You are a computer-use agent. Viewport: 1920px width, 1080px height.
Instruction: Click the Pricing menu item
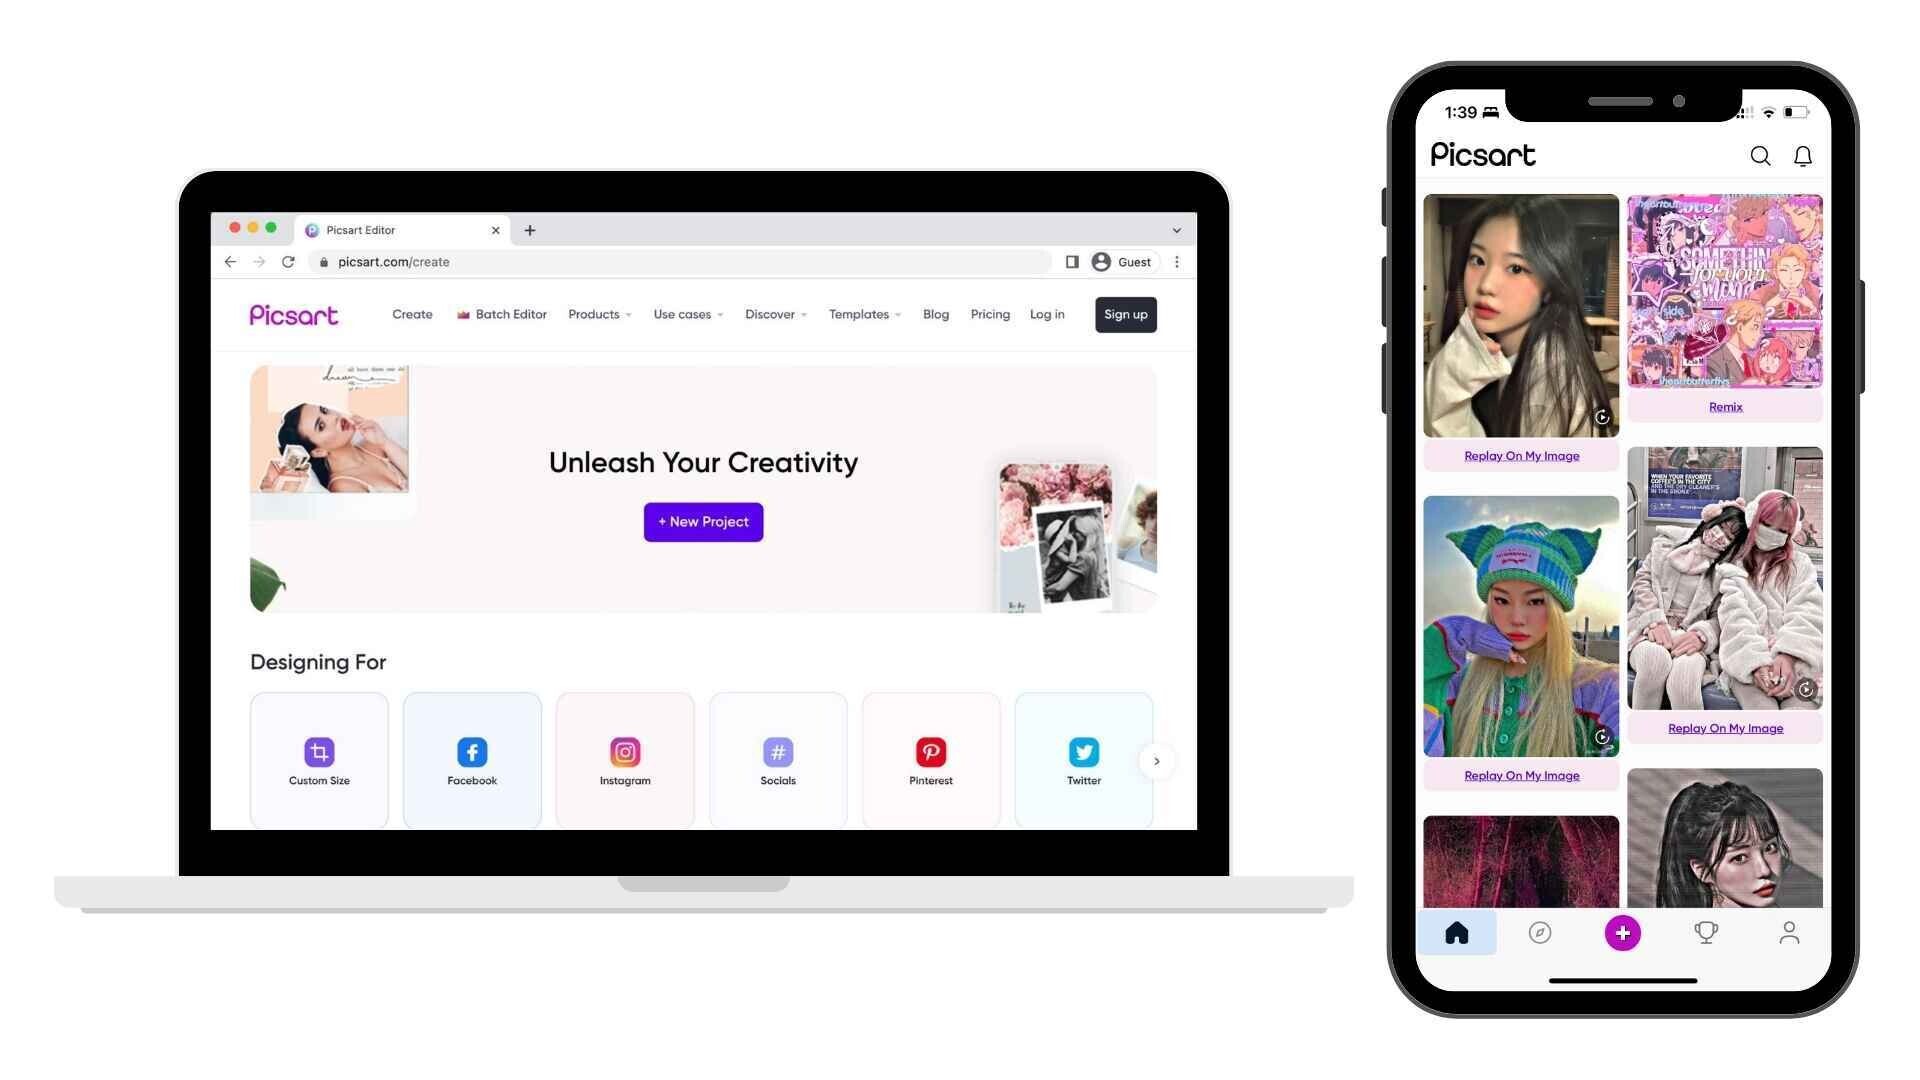[x=990, y=314]
